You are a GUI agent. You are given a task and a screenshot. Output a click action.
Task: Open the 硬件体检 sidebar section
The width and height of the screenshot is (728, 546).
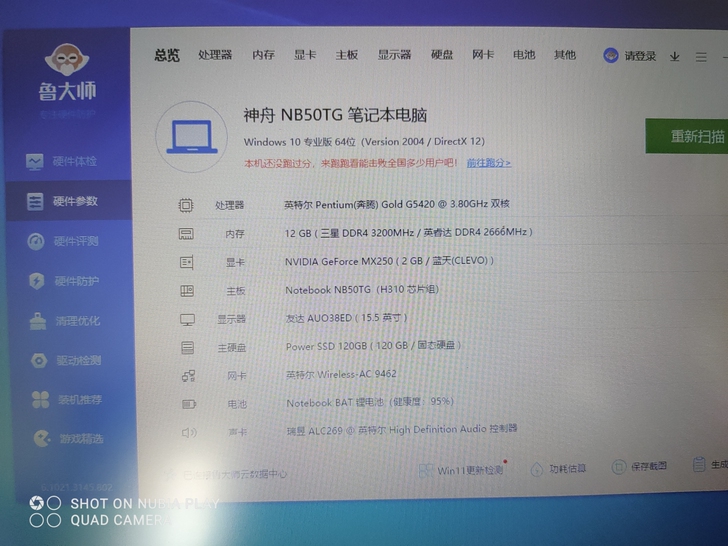pos(61,162)
